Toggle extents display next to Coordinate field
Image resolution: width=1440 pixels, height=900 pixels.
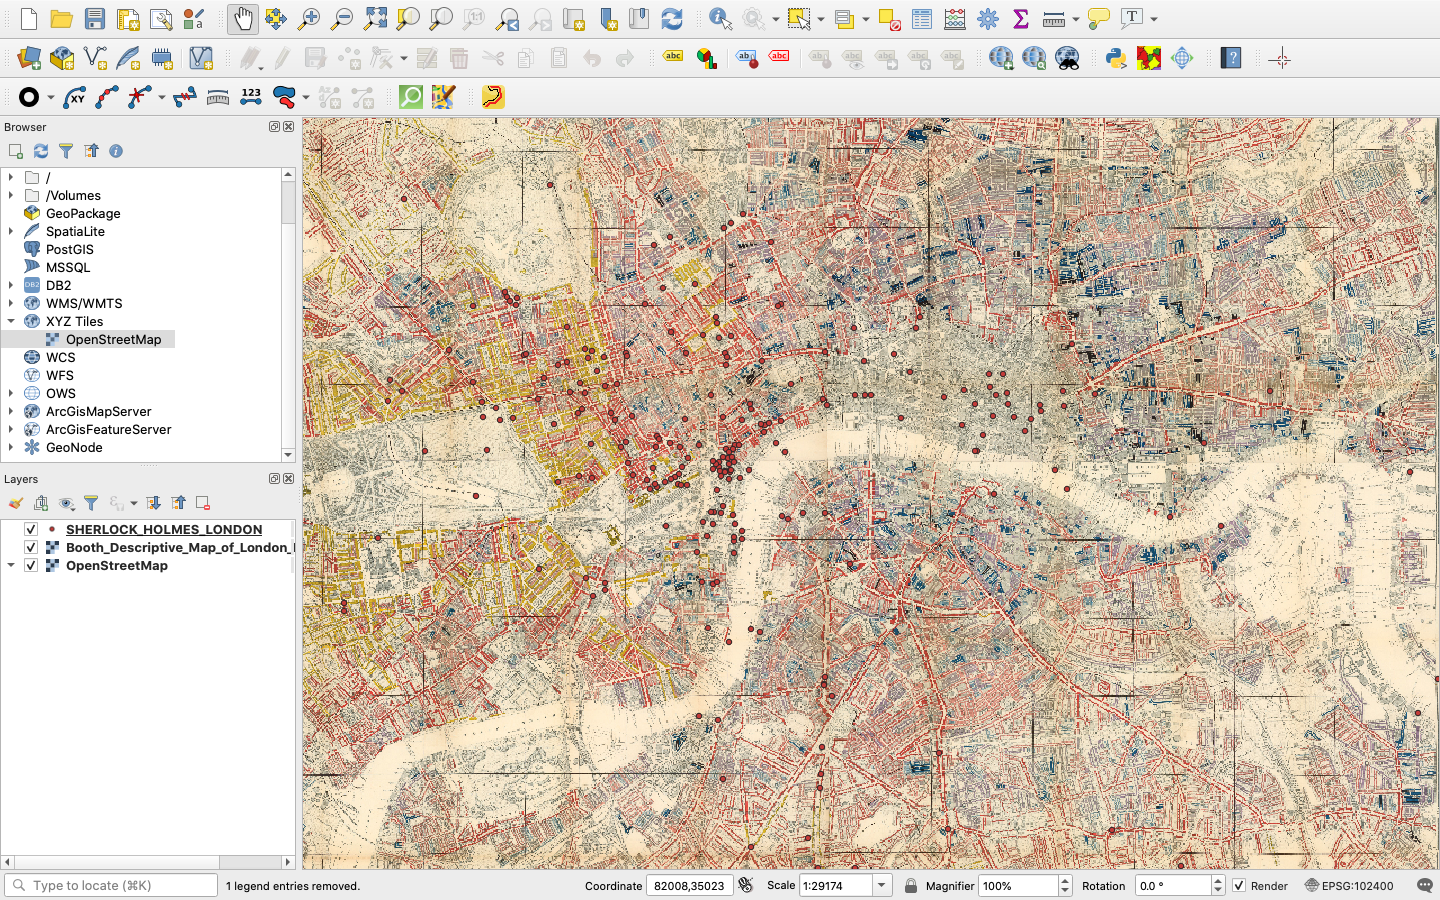click(745, 886)
